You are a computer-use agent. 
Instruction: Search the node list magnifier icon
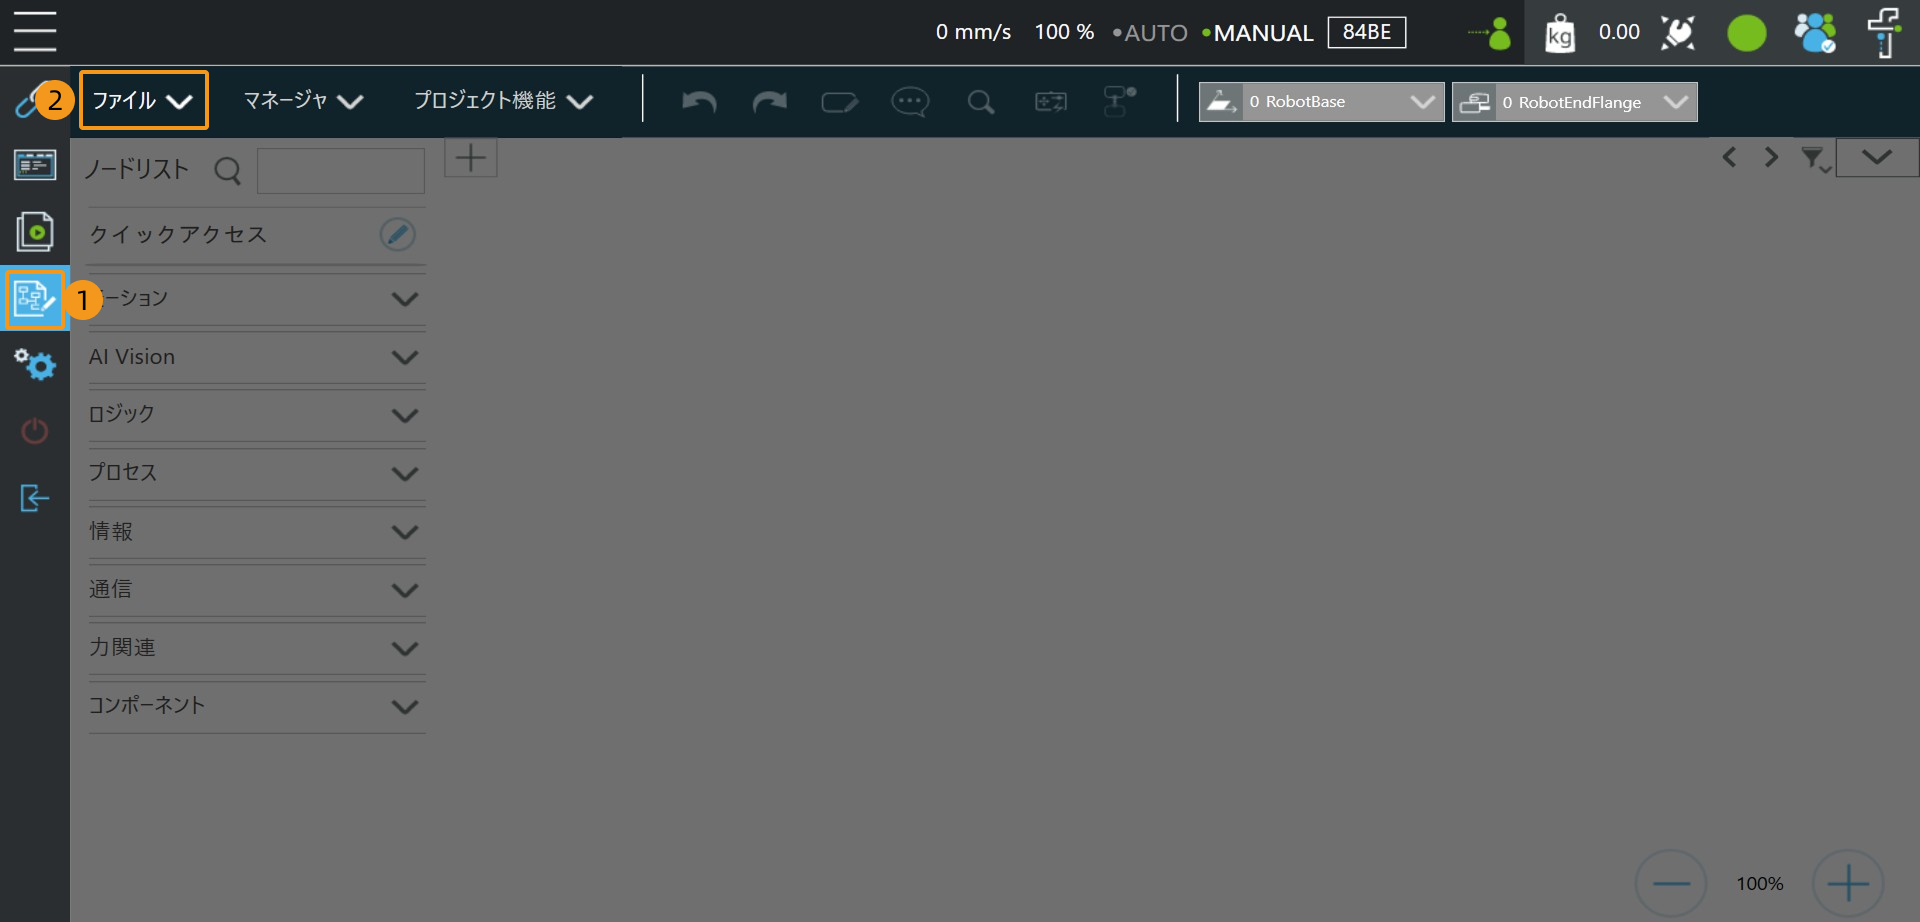click(228, 171)
